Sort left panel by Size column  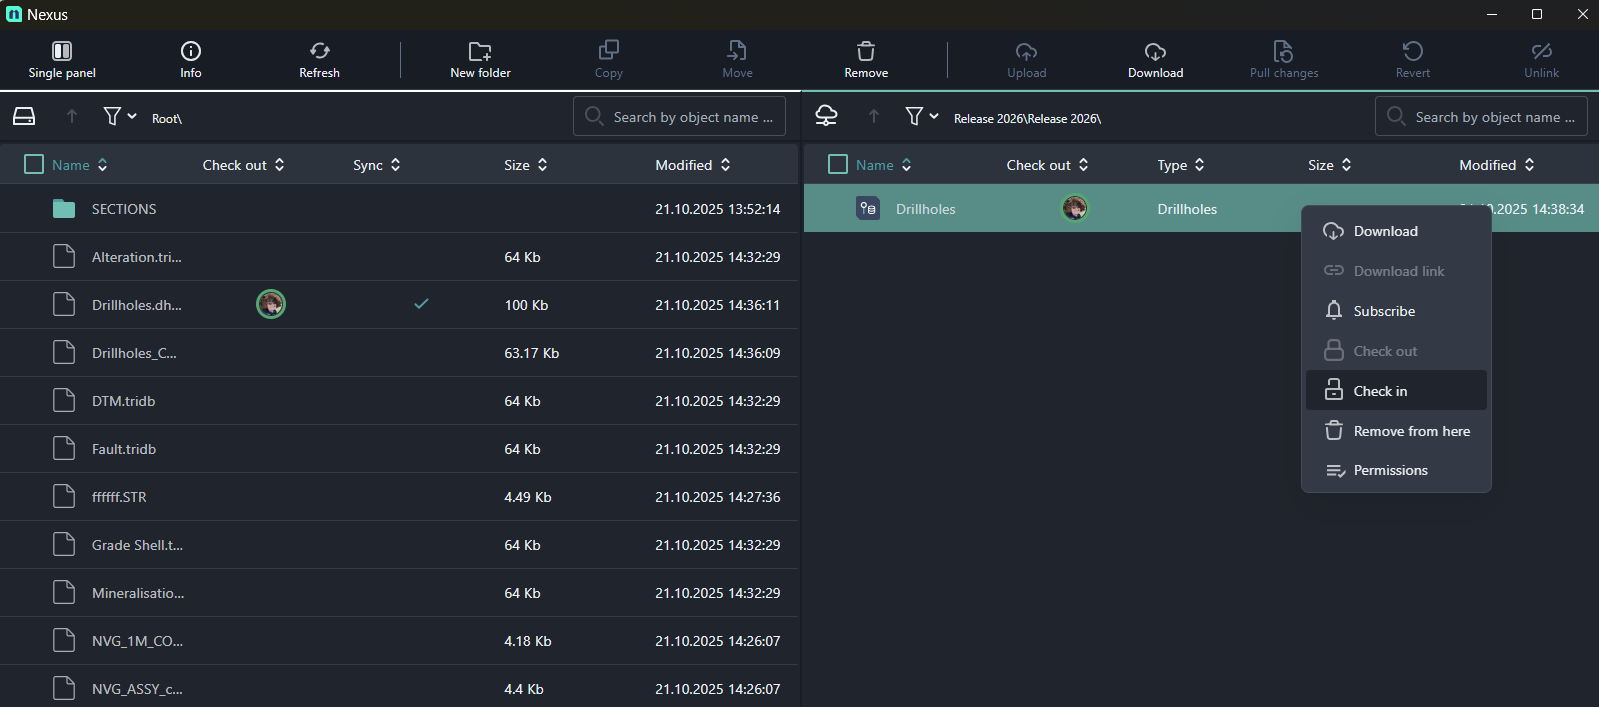point(525,165)
